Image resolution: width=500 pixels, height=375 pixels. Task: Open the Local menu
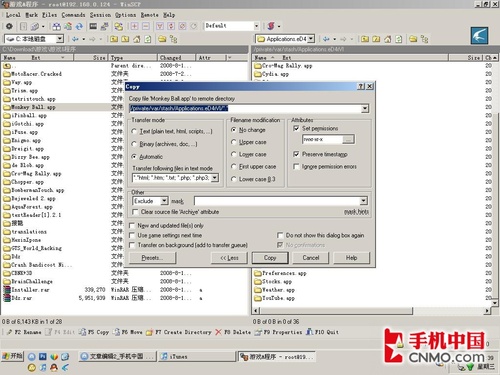(13, 15)
